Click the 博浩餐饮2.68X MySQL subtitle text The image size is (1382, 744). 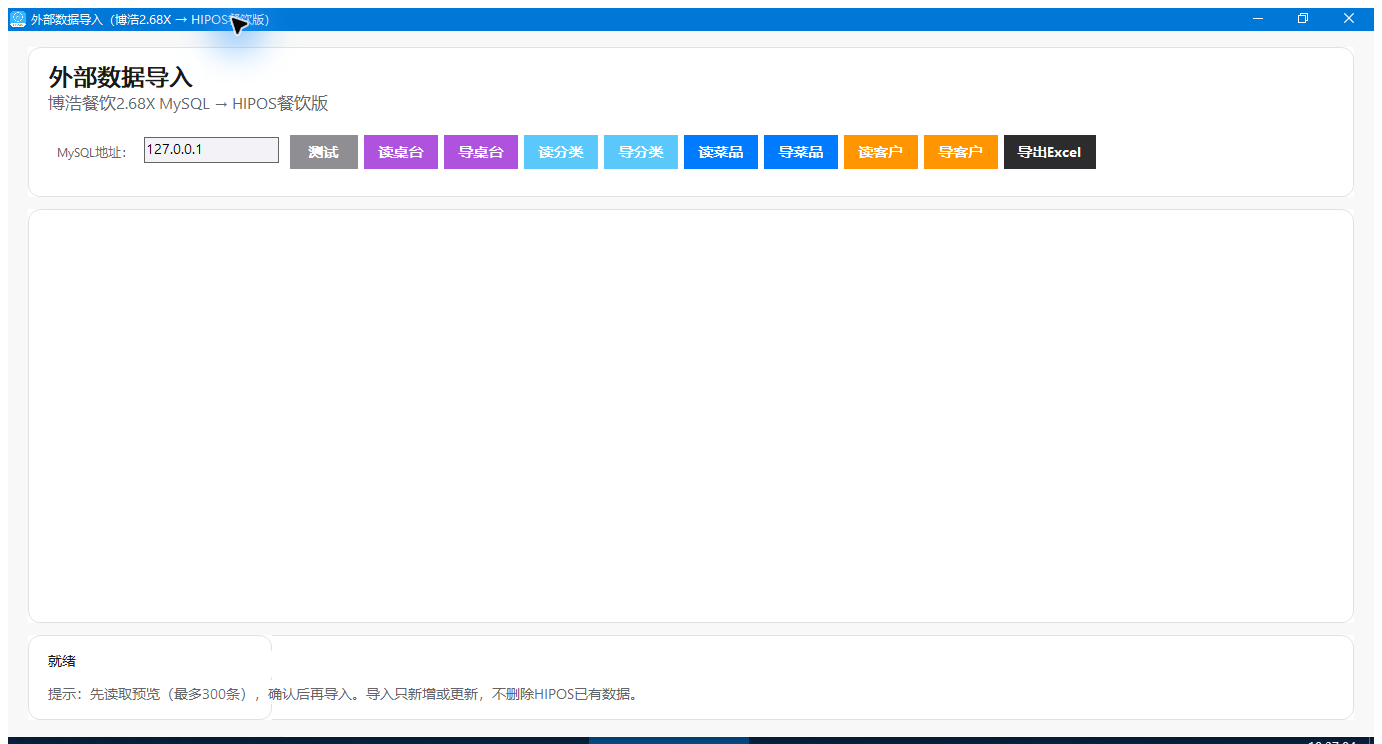(188, 103)
